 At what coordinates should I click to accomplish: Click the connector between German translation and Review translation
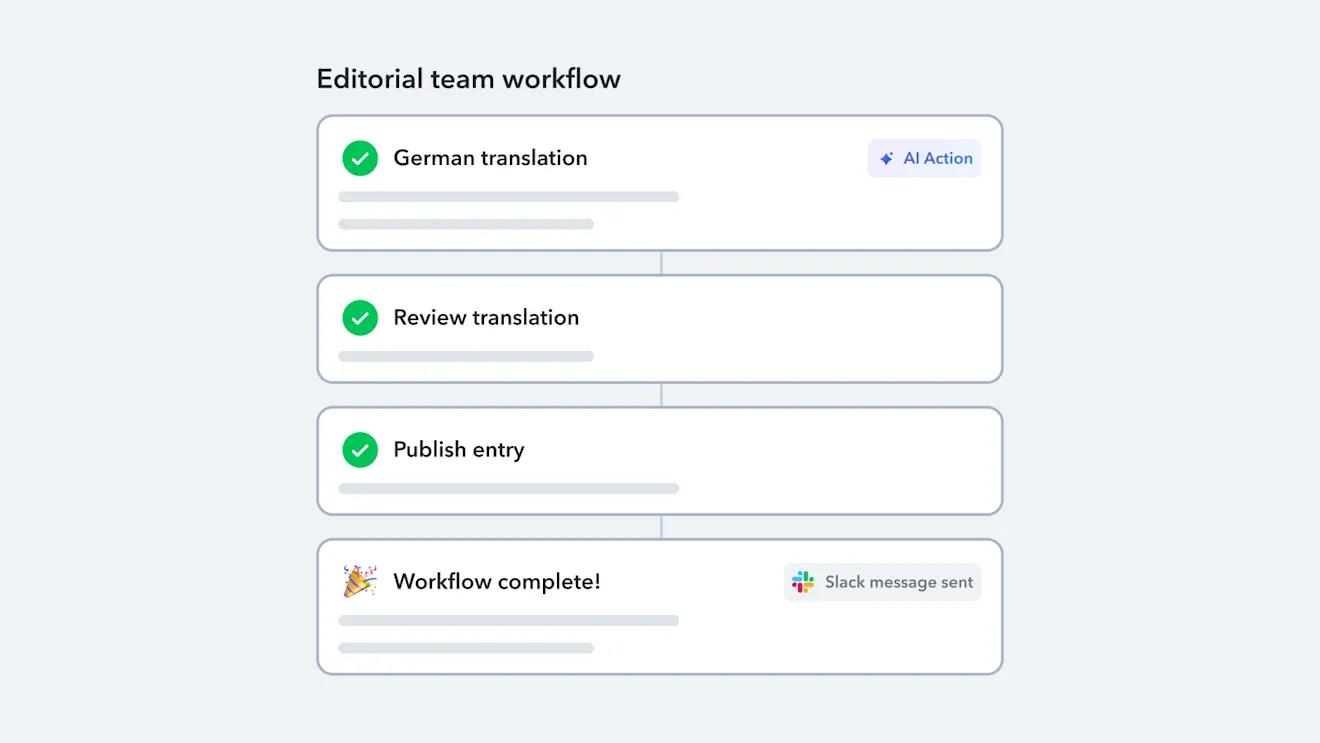point(661,263)
